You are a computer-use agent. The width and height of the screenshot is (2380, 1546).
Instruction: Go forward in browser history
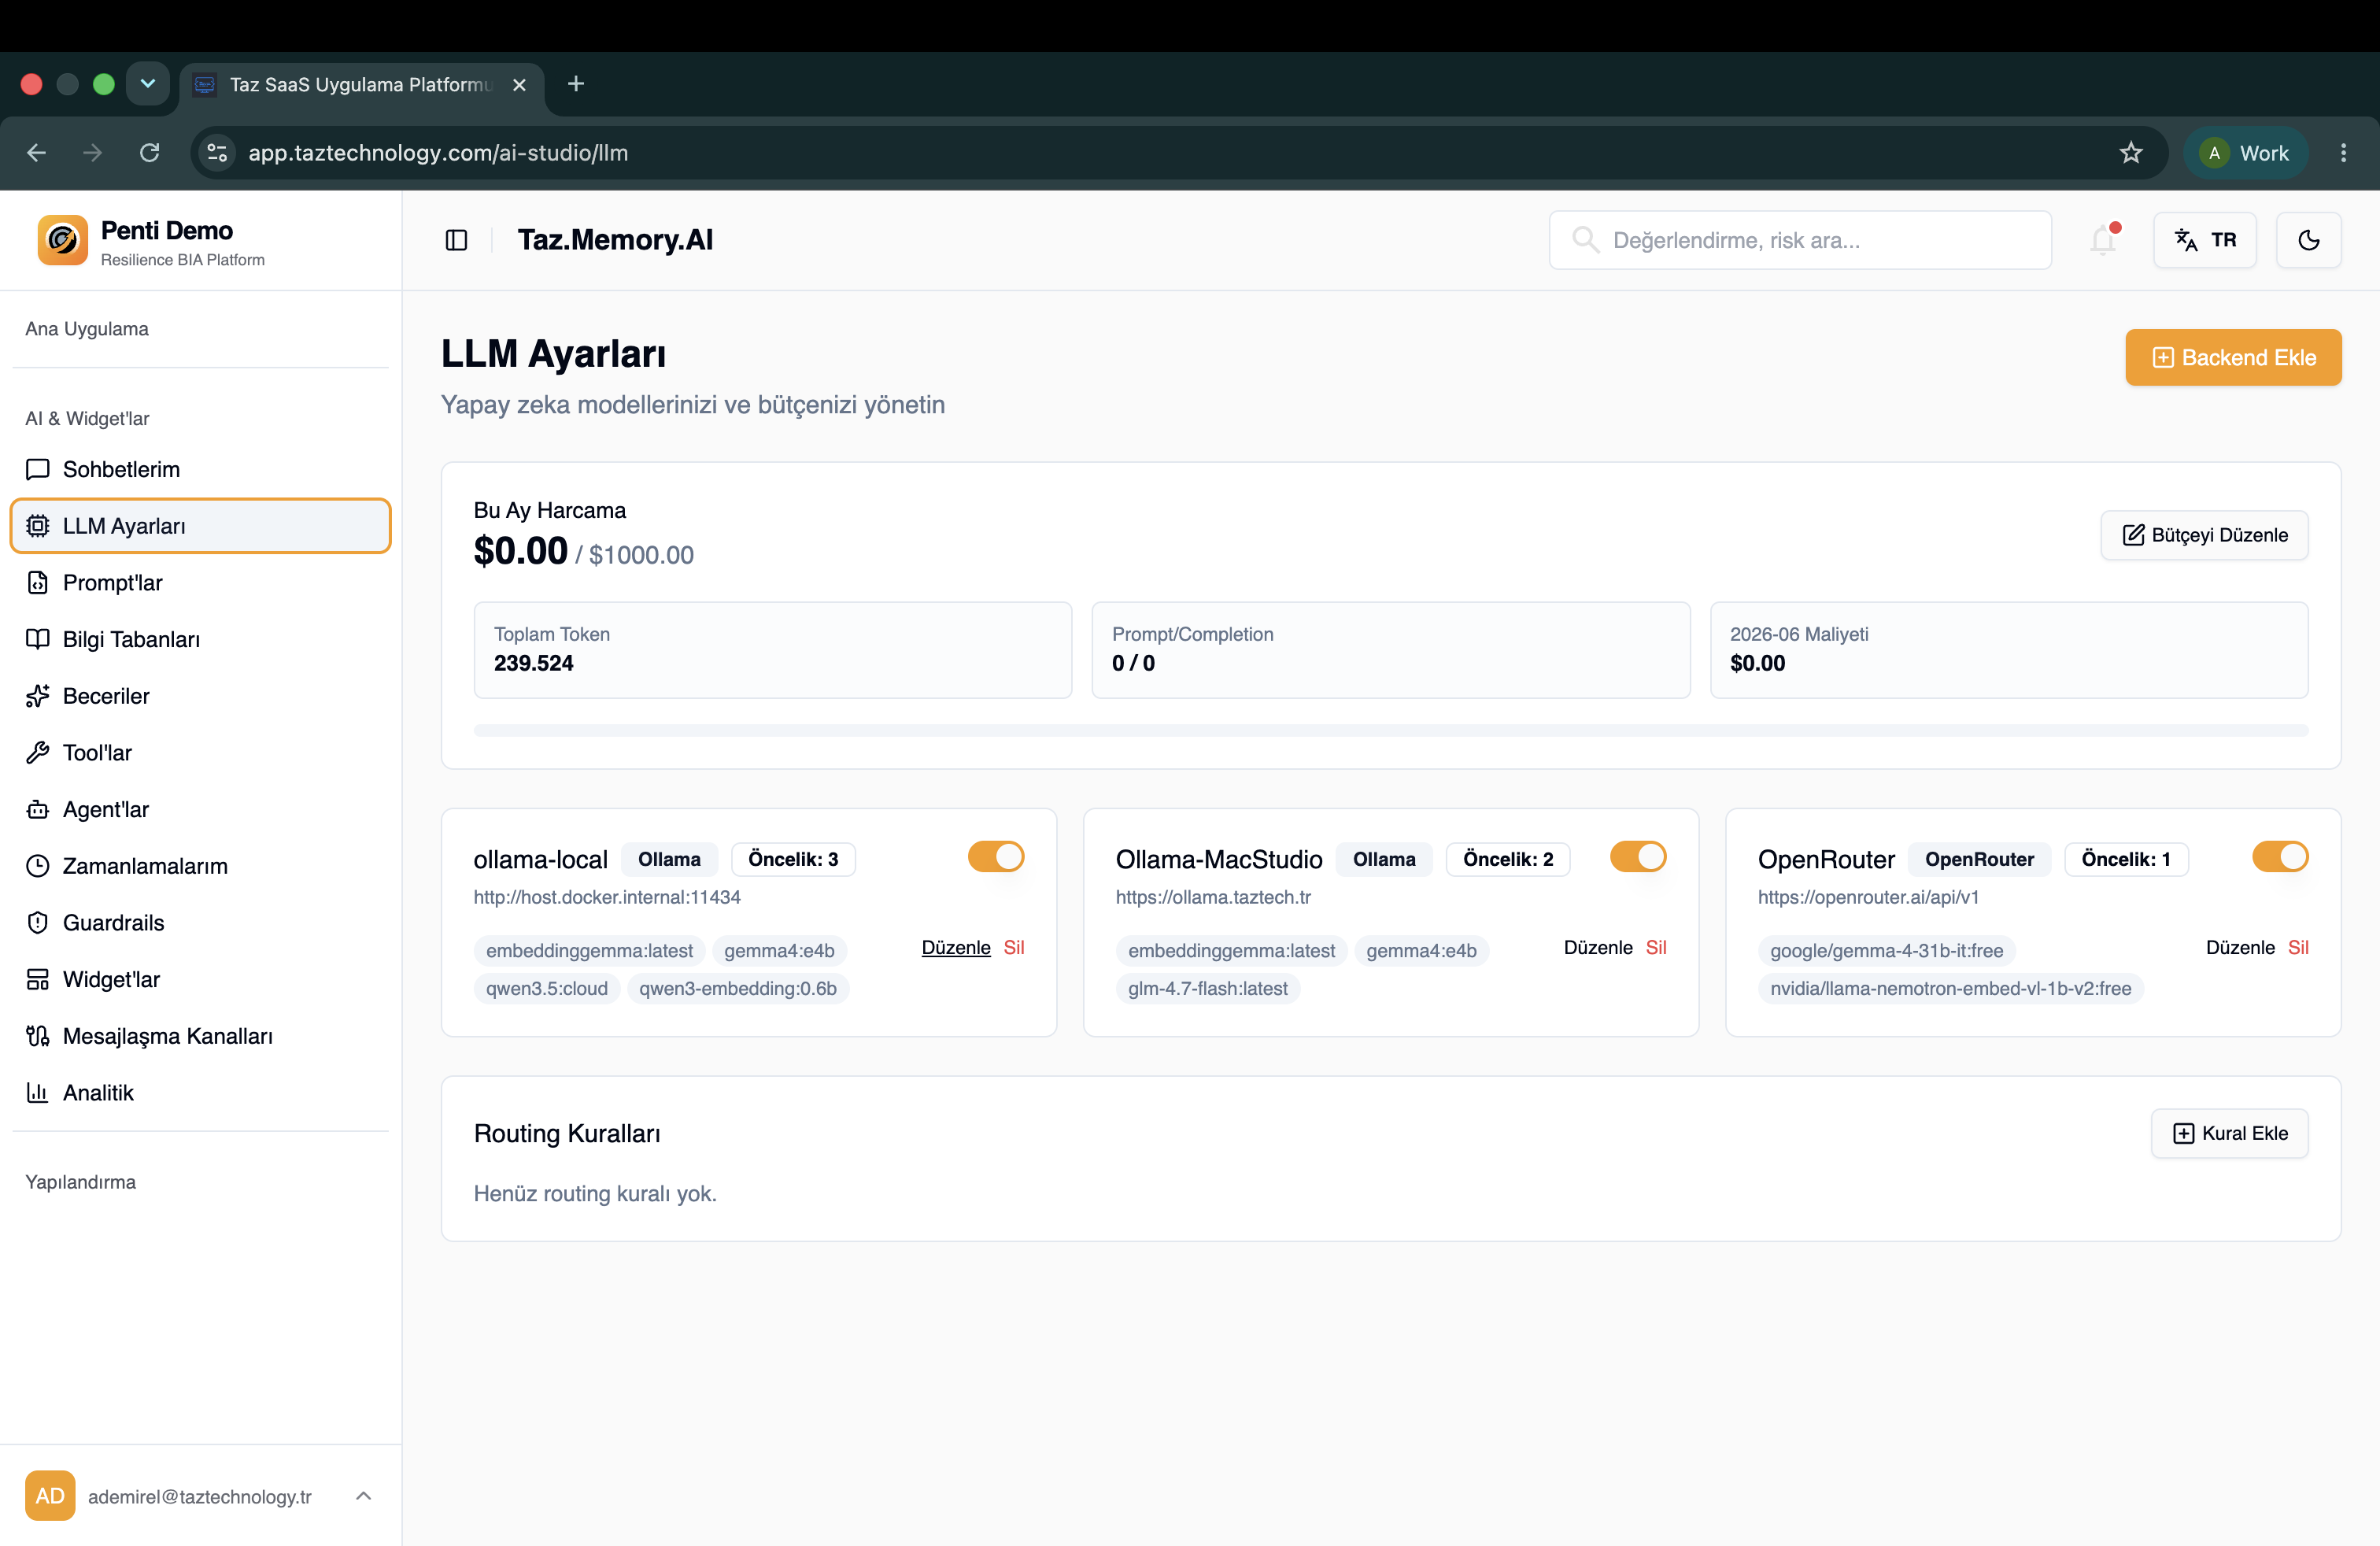[x=93, y=153]
